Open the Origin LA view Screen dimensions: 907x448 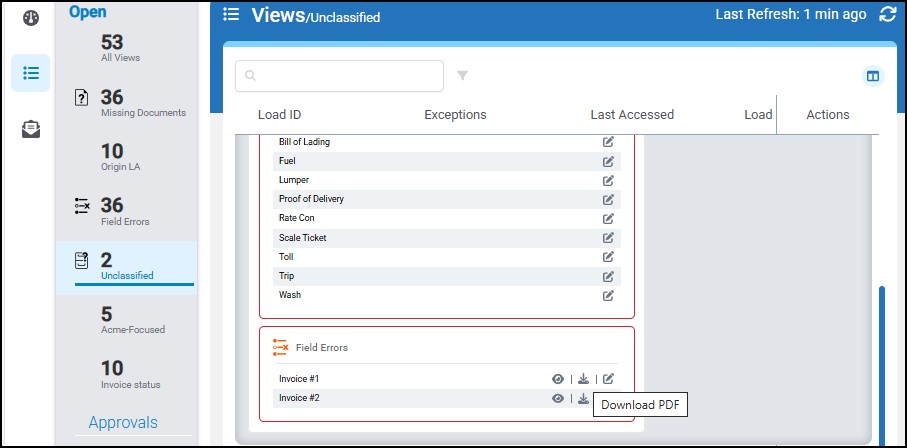click(x=120, y=156)
